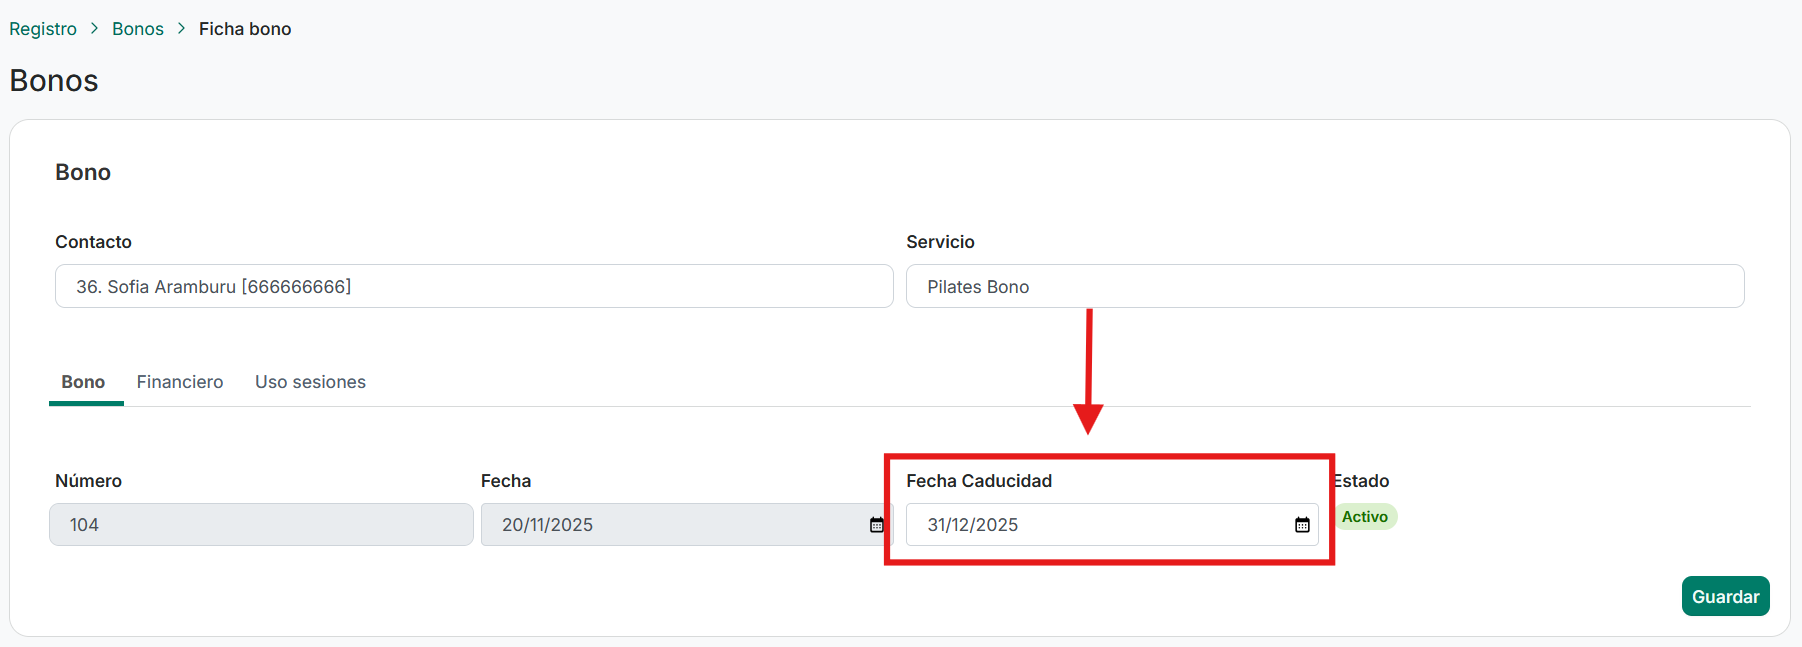Image resolution: width=1802 pixels, height=647 pixels.
Task: Click the chevron before Ficha bono breadcrumb
Action: (x=181, y=29)
